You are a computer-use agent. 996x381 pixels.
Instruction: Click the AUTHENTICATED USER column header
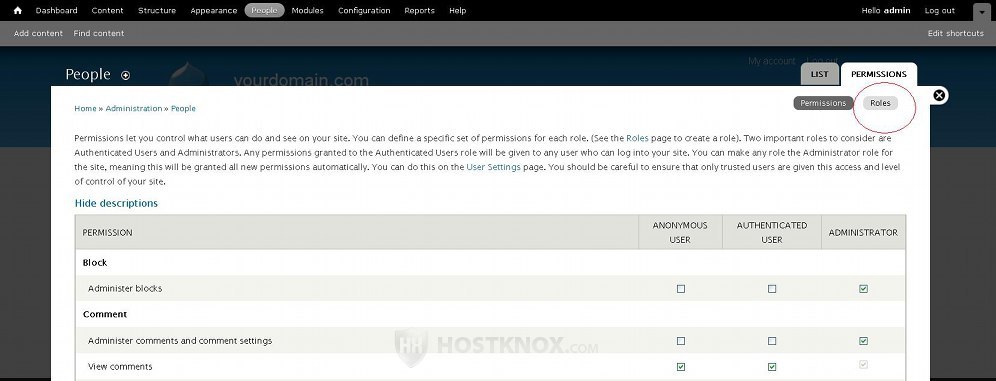[772, 232]
